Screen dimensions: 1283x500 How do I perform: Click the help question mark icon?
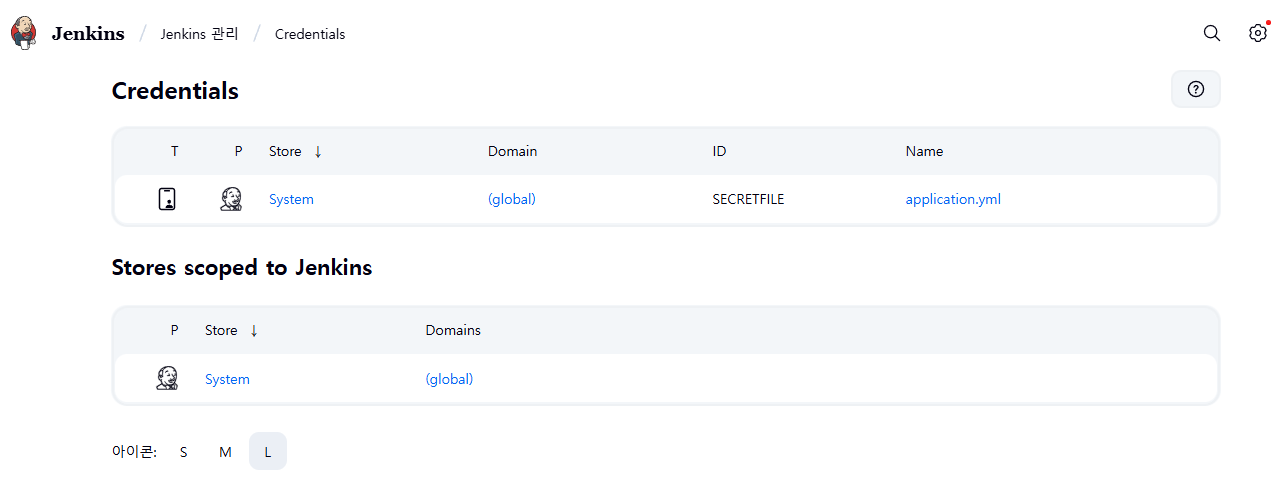pyautogui.click(x=1196, y=89)
